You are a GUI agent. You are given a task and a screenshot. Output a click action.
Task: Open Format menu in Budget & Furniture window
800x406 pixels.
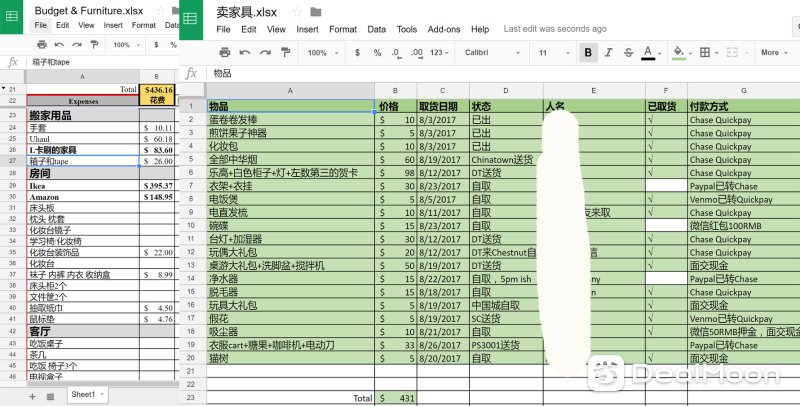tap(143, 25)
